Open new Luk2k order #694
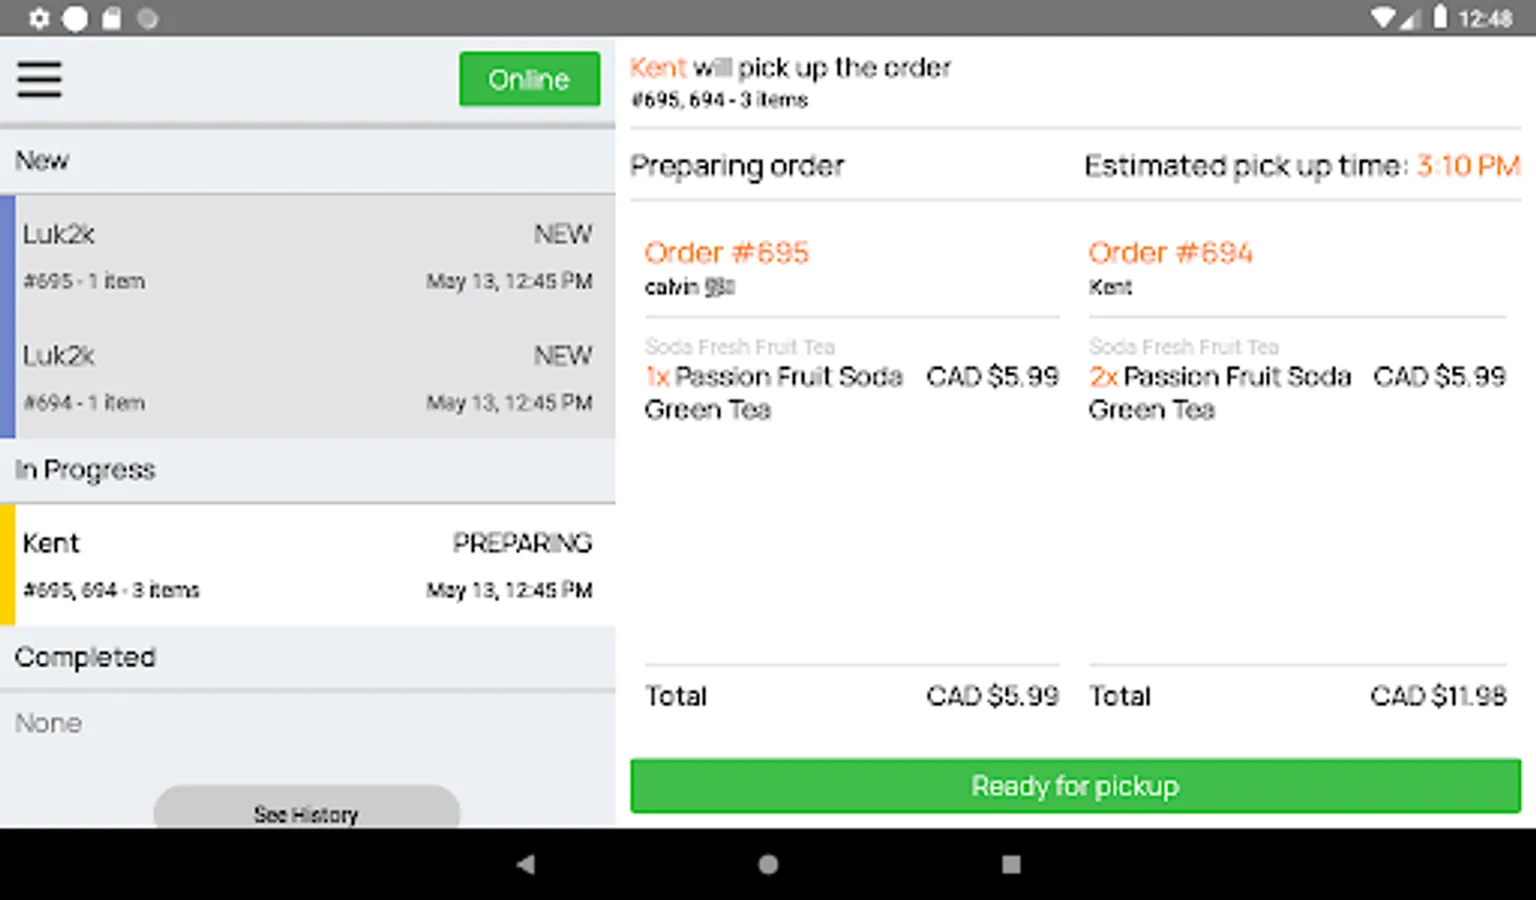Viewport: 1536px width, 900px height. tap(308, 378)
